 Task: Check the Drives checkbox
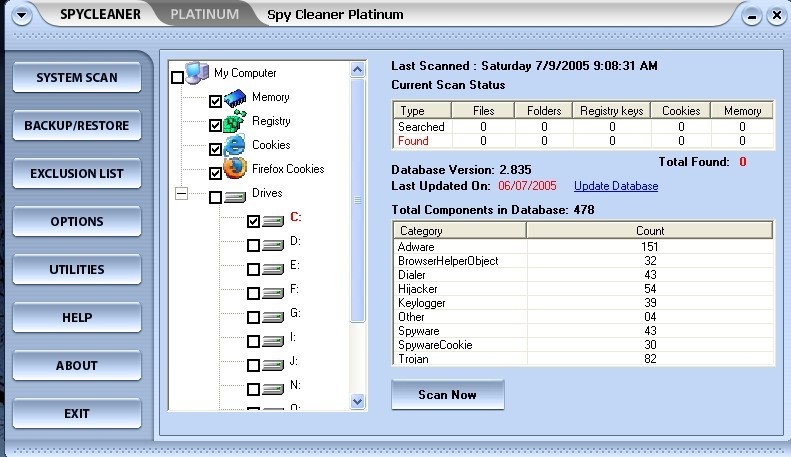215,197
